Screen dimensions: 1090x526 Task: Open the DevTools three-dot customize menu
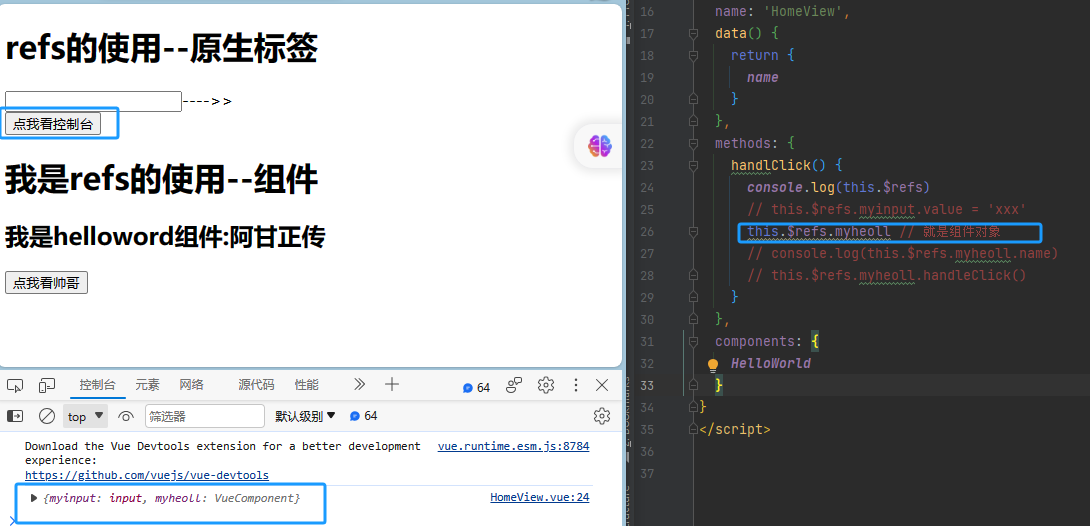click(576, 385)
